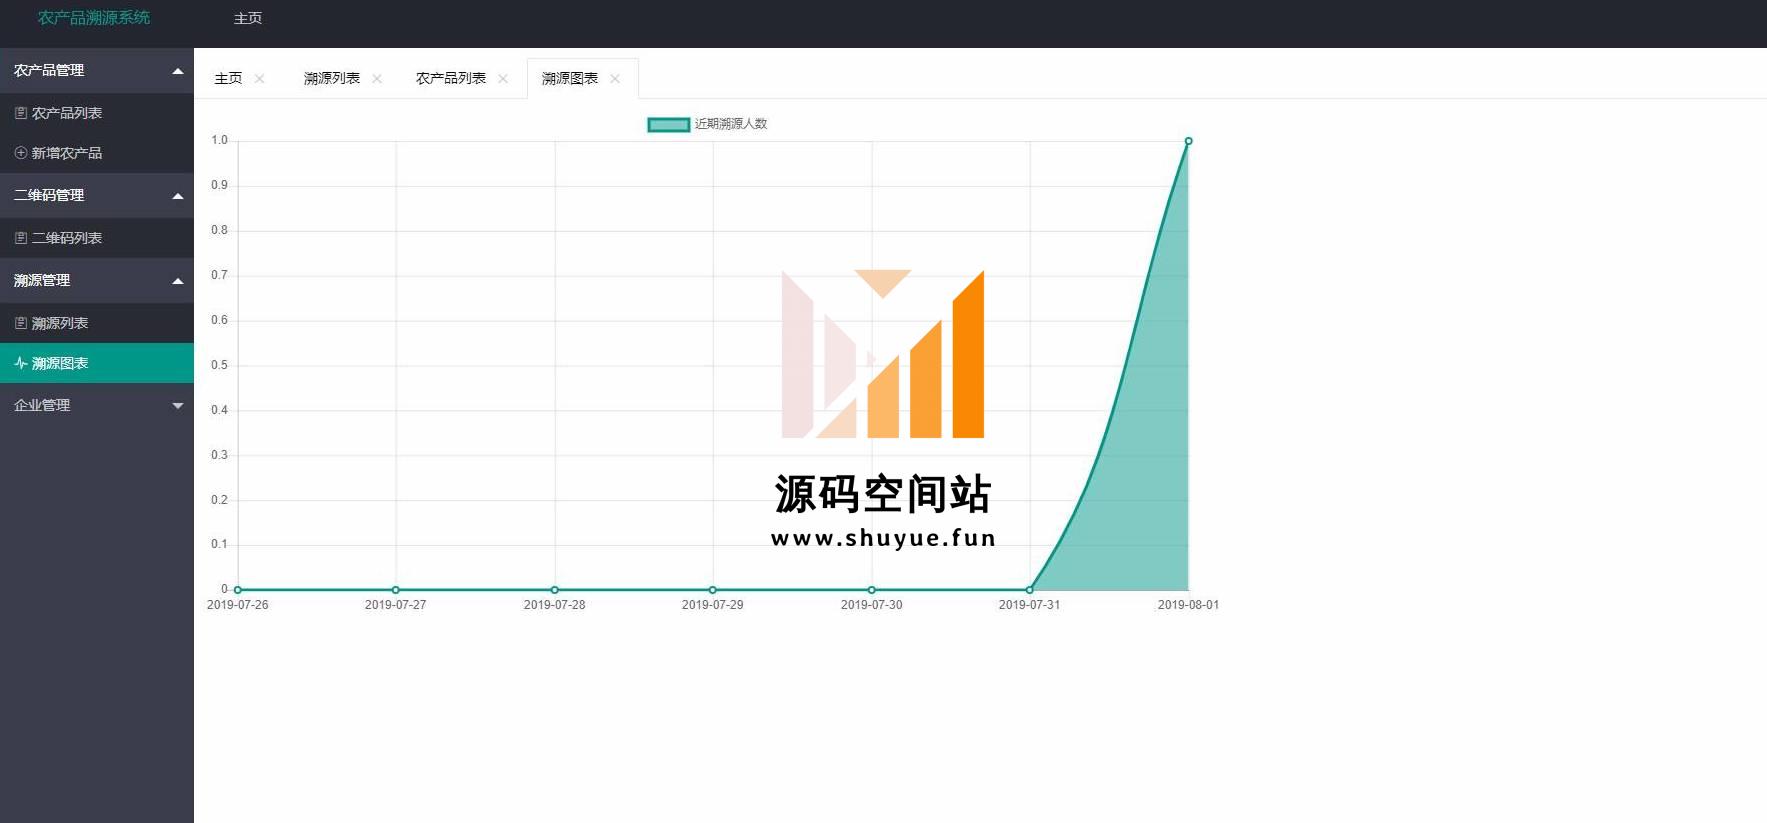Viewport: 1767px width, 823px height.
Task: Switch to the 主页 tab
Action: [228, 78]
